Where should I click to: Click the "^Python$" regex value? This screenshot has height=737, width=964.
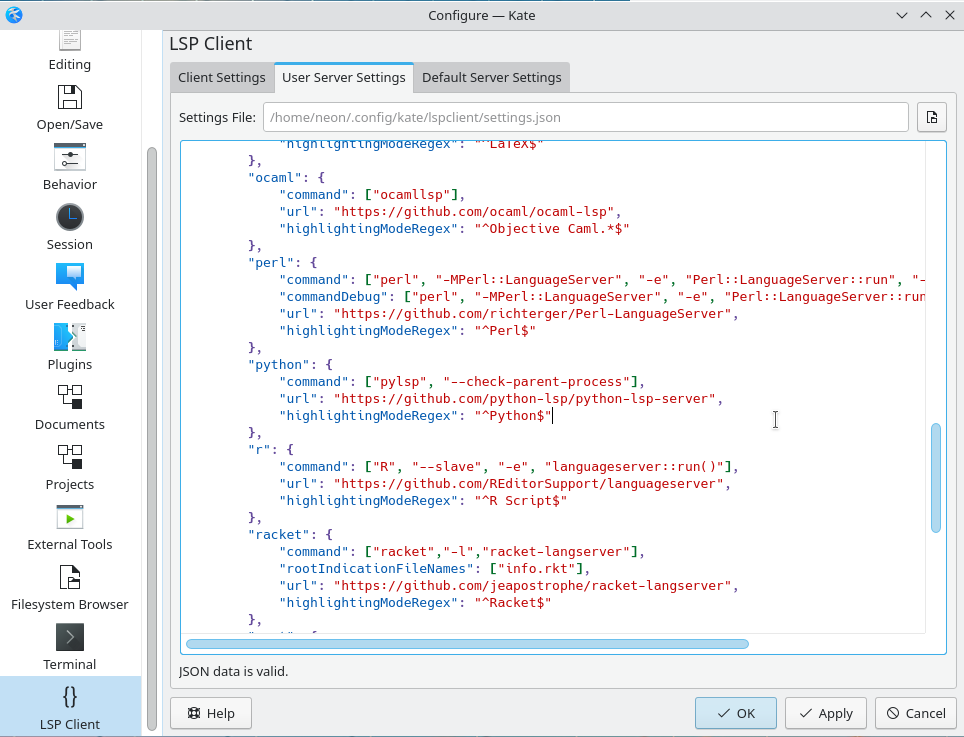[x=513, y=416]
